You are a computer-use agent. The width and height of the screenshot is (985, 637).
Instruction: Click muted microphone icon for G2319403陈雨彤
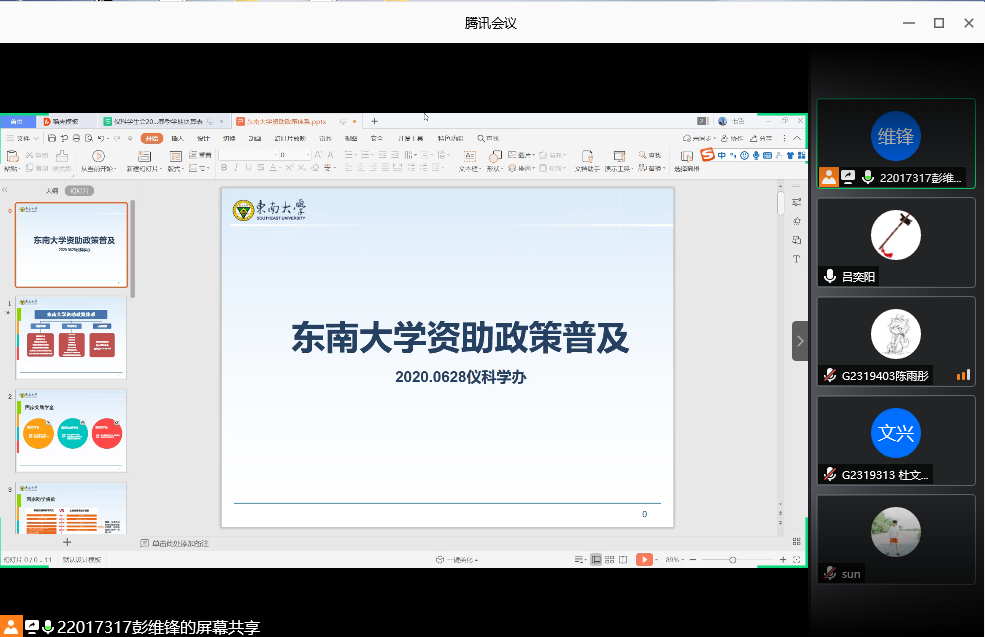(829, 376)
